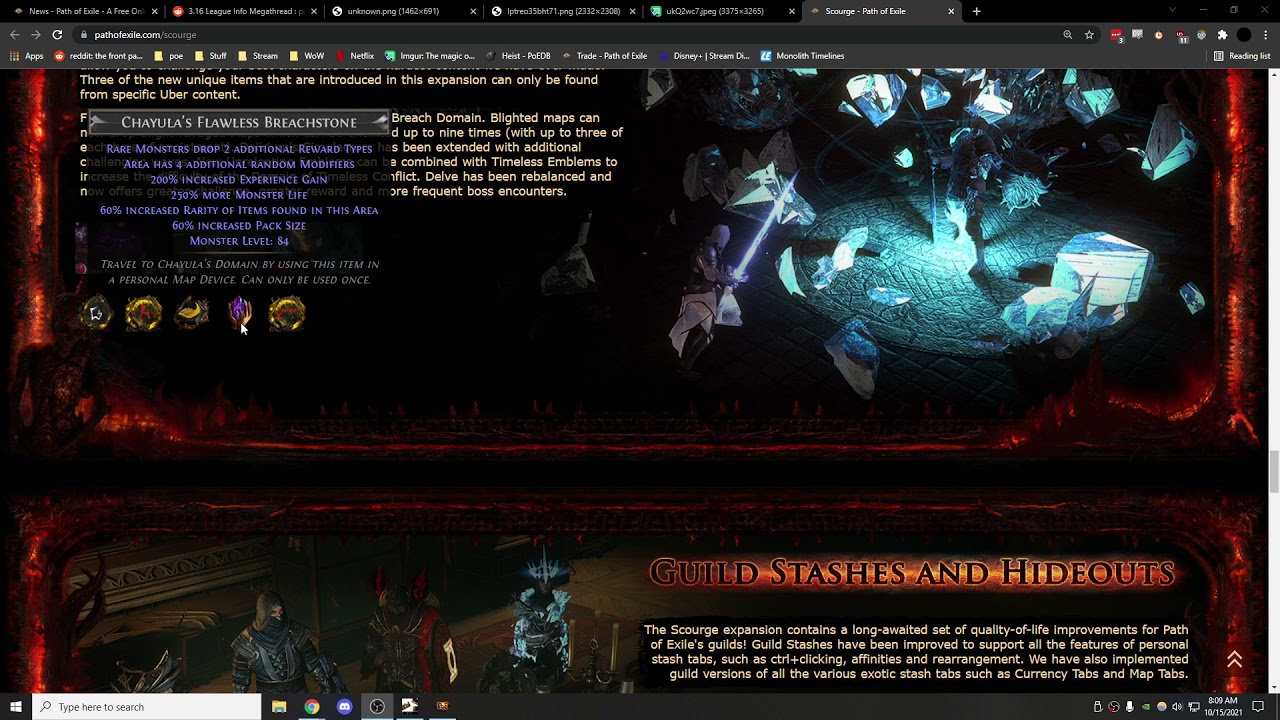Screen dimensions: 1280x720
Task: Open the poe bookmarks folder
Action: pyautogui.click(x=167, y=56)
